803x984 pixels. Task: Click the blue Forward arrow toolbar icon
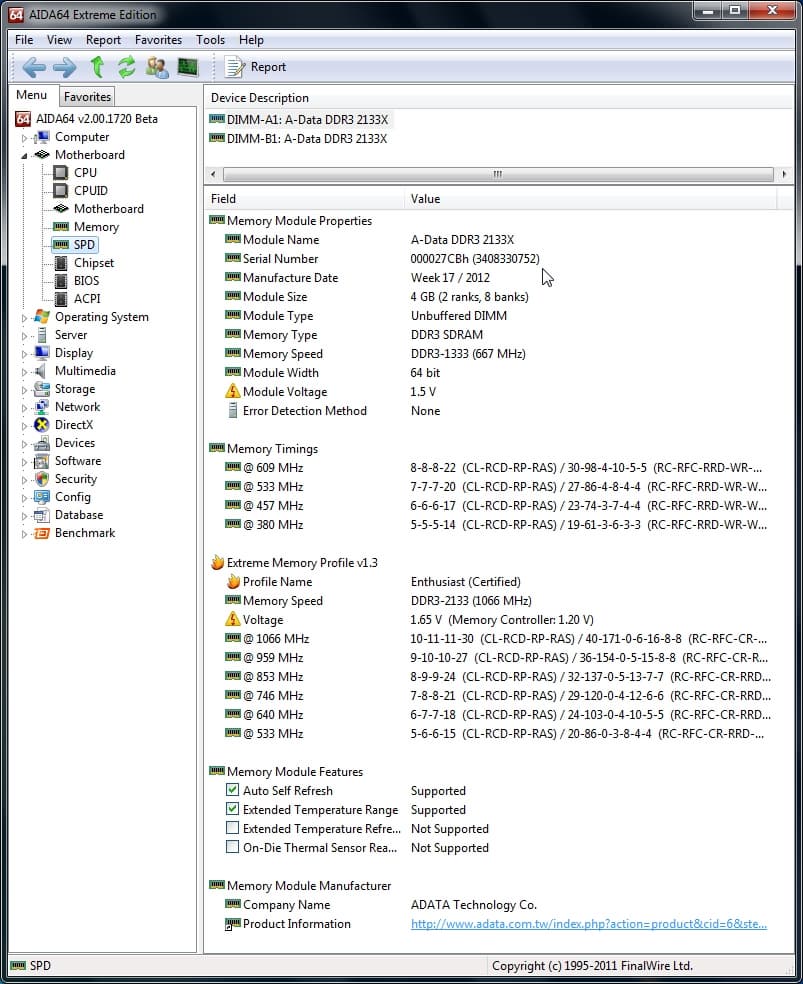coord(65,67)
